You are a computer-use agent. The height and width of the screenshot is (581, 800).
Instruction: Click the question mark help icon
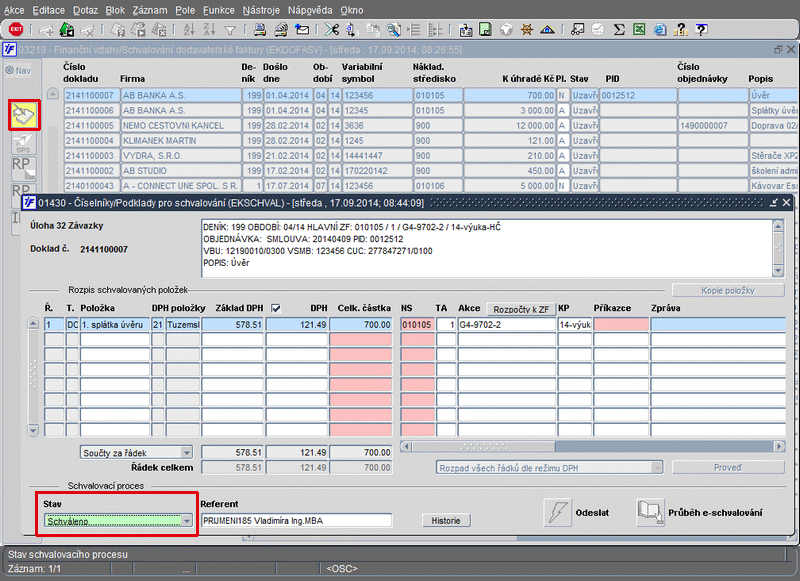(681, 30)
